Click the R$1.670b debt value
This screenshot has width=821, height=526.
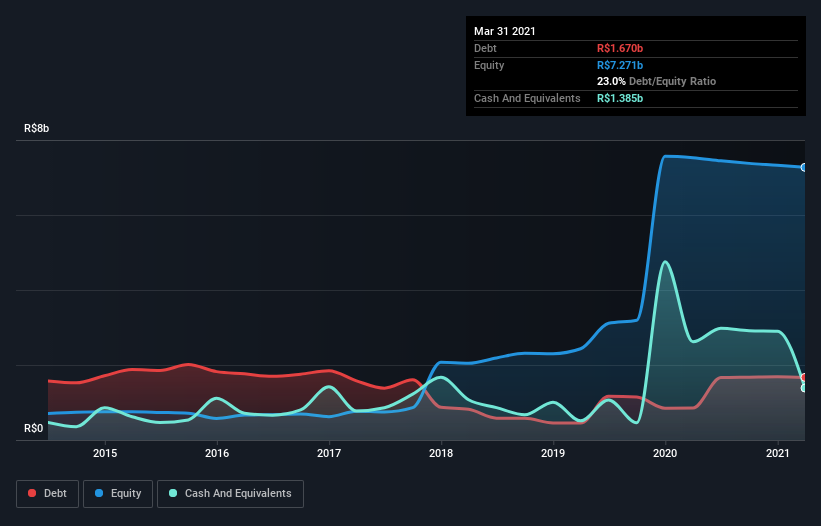[620, 48]
